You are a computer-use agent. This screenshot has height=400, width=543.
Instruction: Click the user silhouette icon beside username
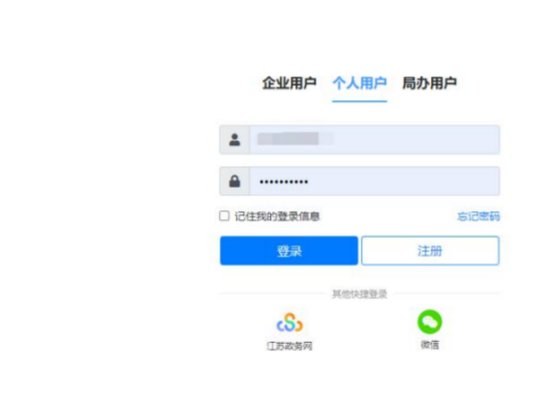click(x=234, y=140)
